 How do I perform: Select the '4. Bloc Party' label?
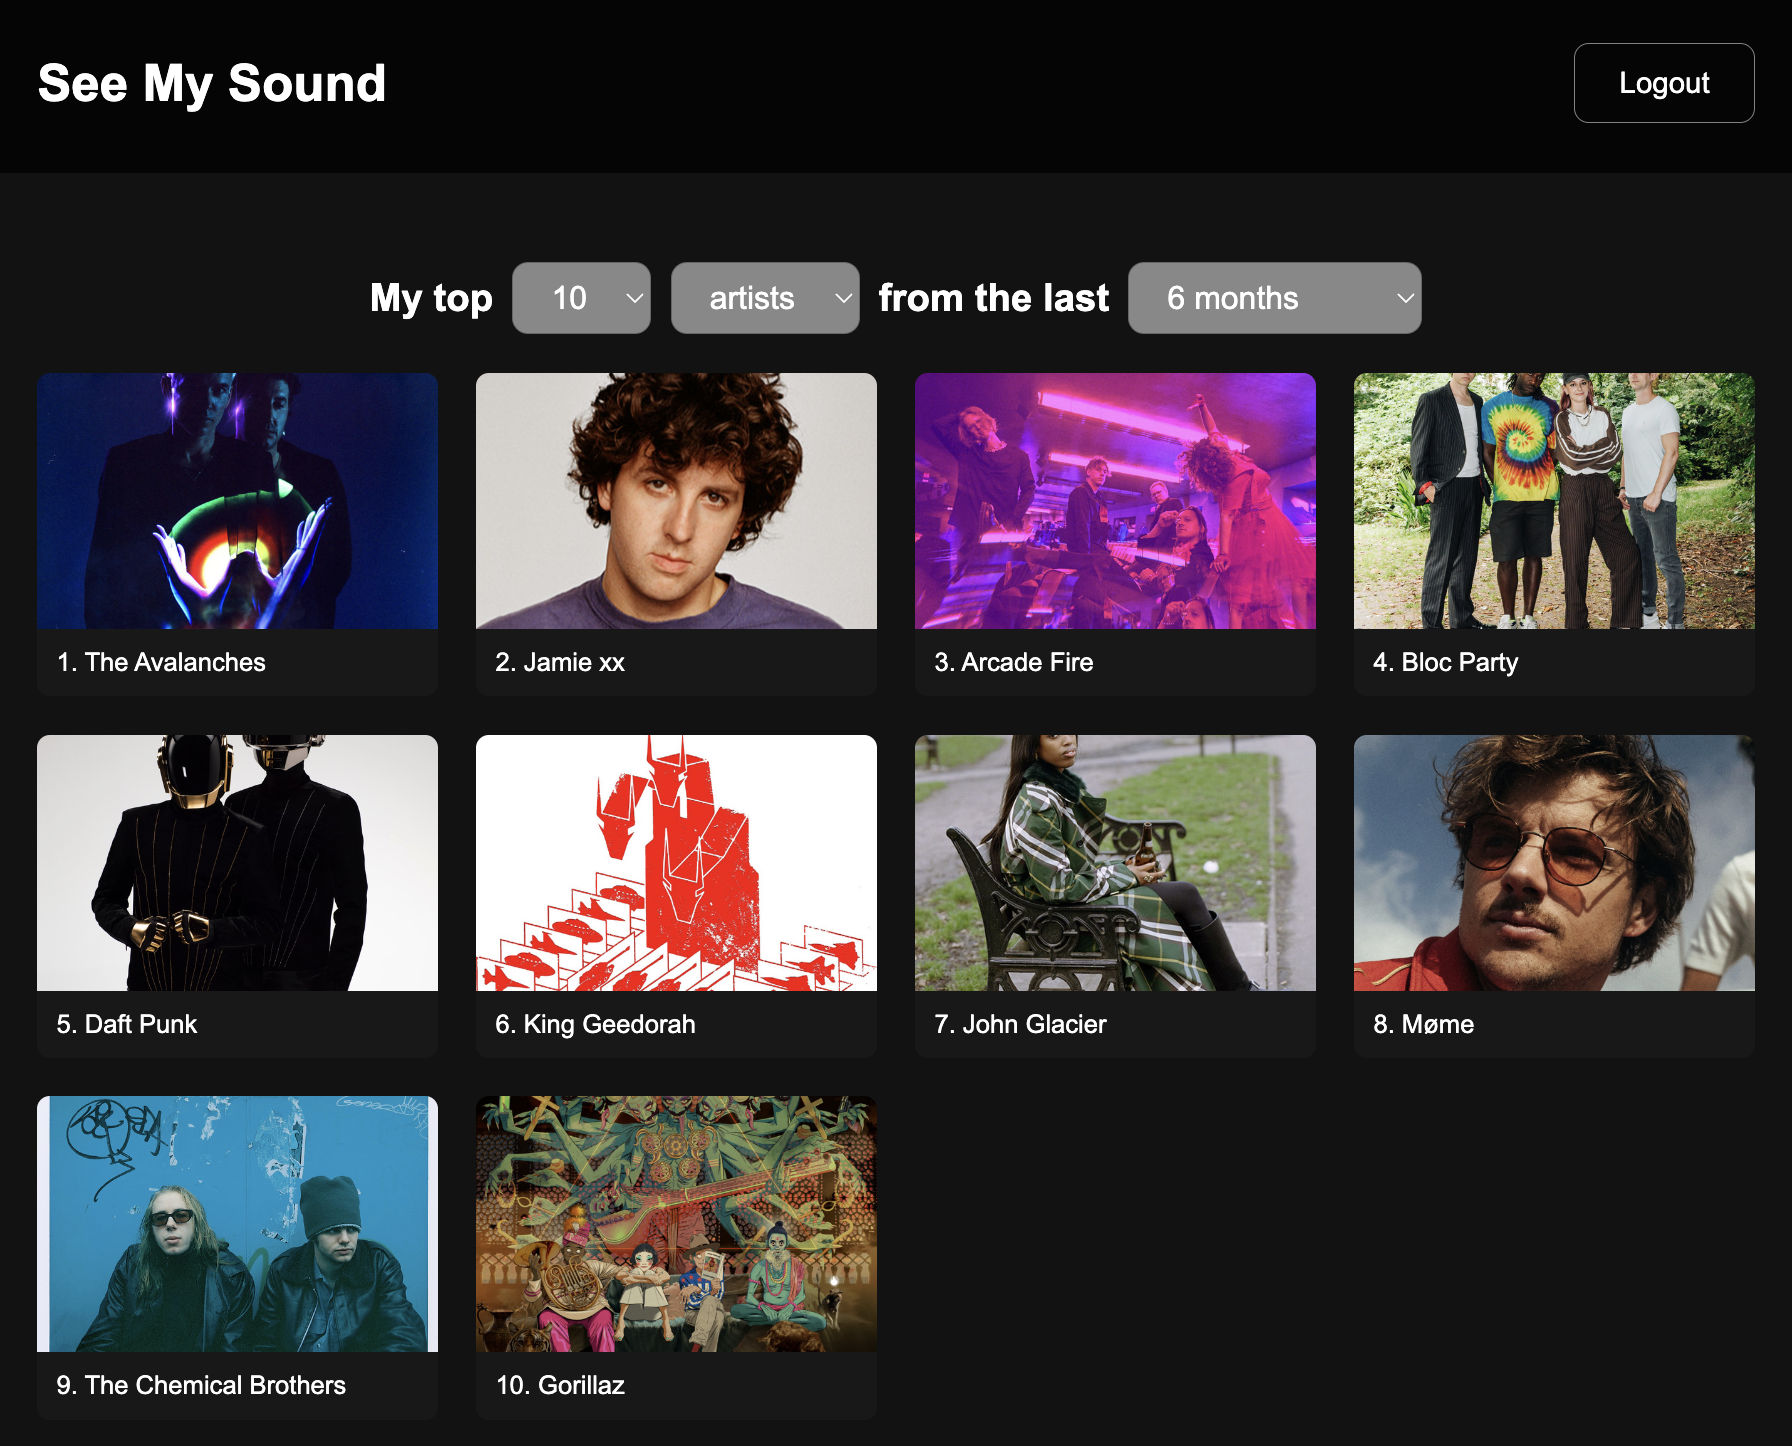pyautogui.click(x=1445, y=662)
